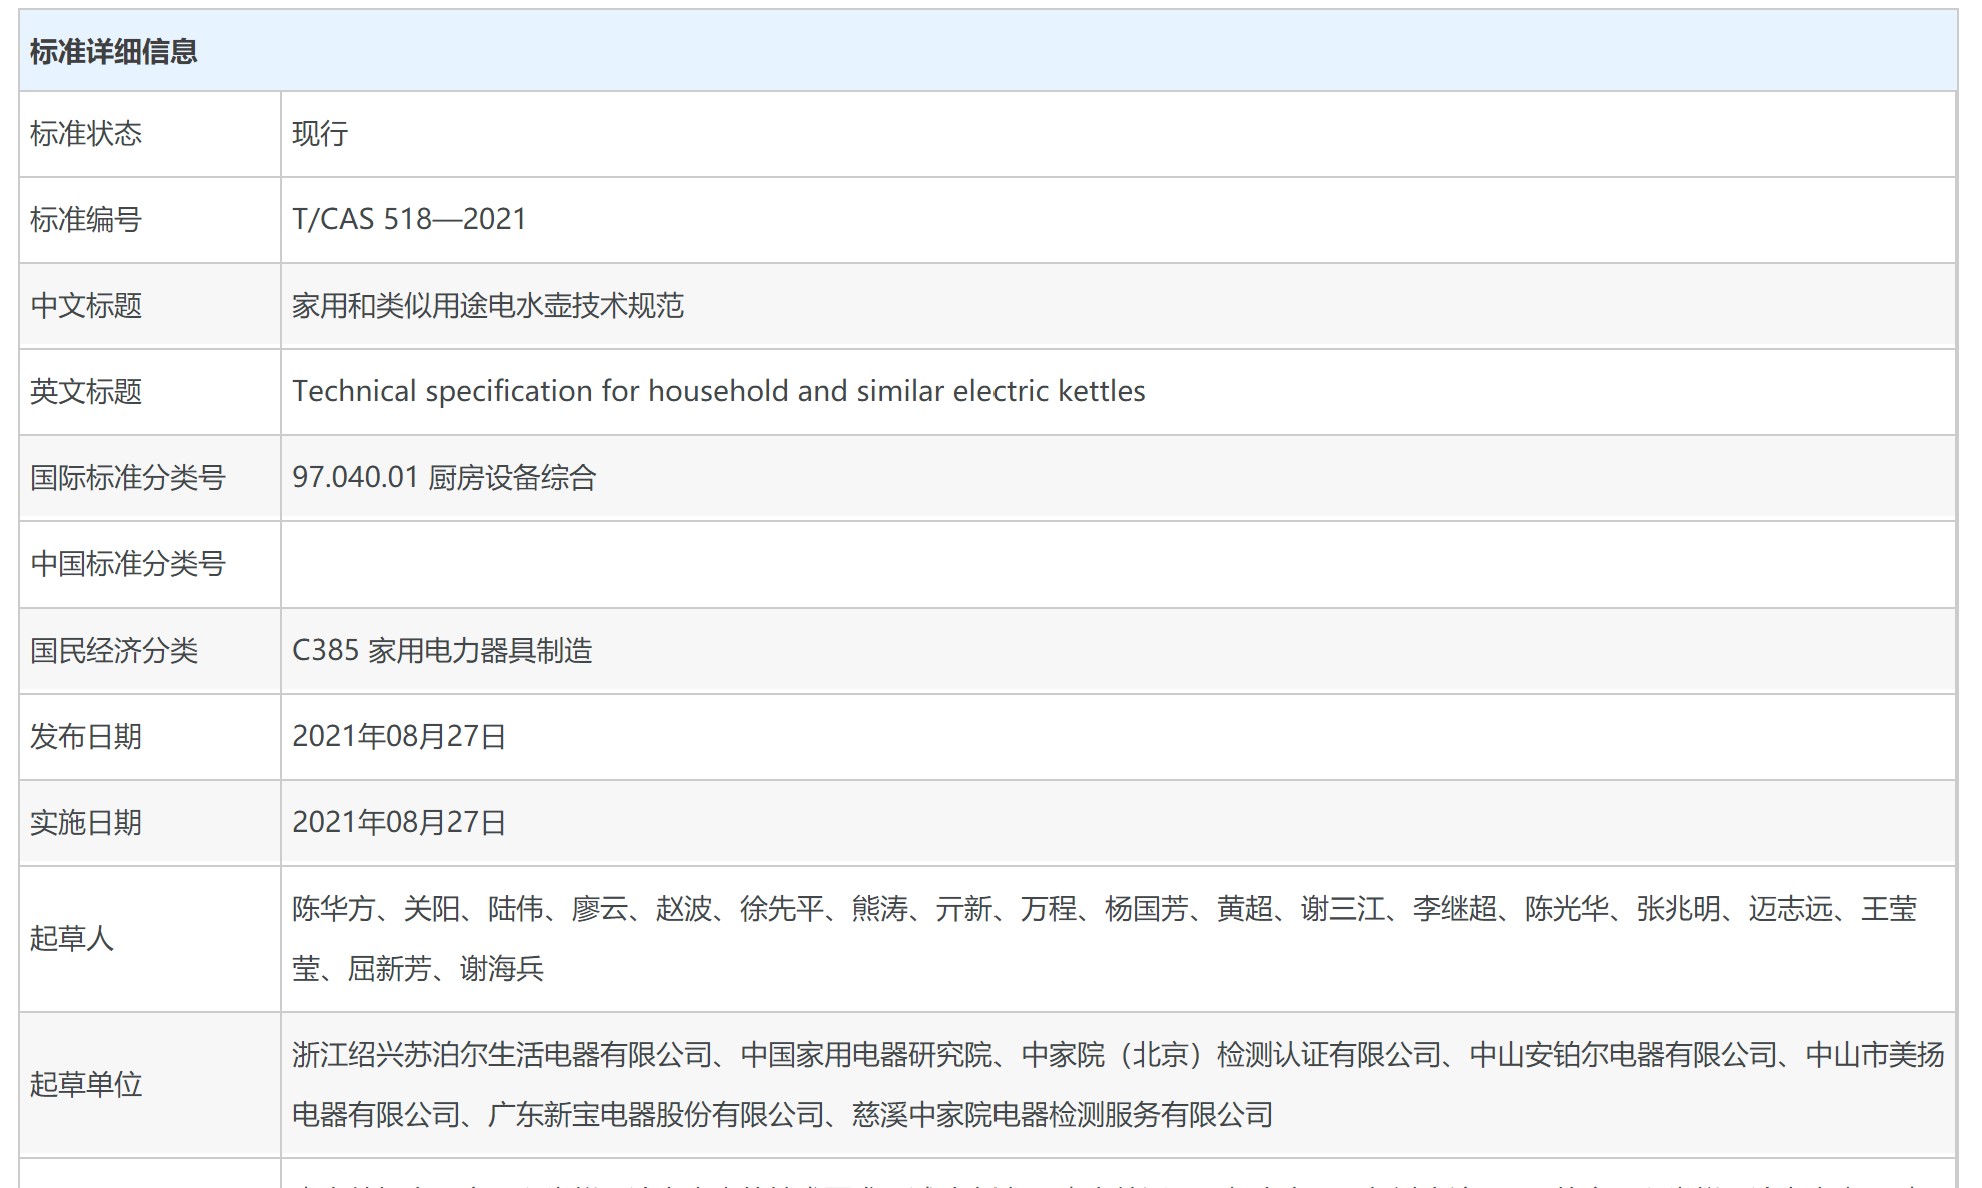
Task: Click the 中国标准分类号 label cell
Action: click(128, 564)
